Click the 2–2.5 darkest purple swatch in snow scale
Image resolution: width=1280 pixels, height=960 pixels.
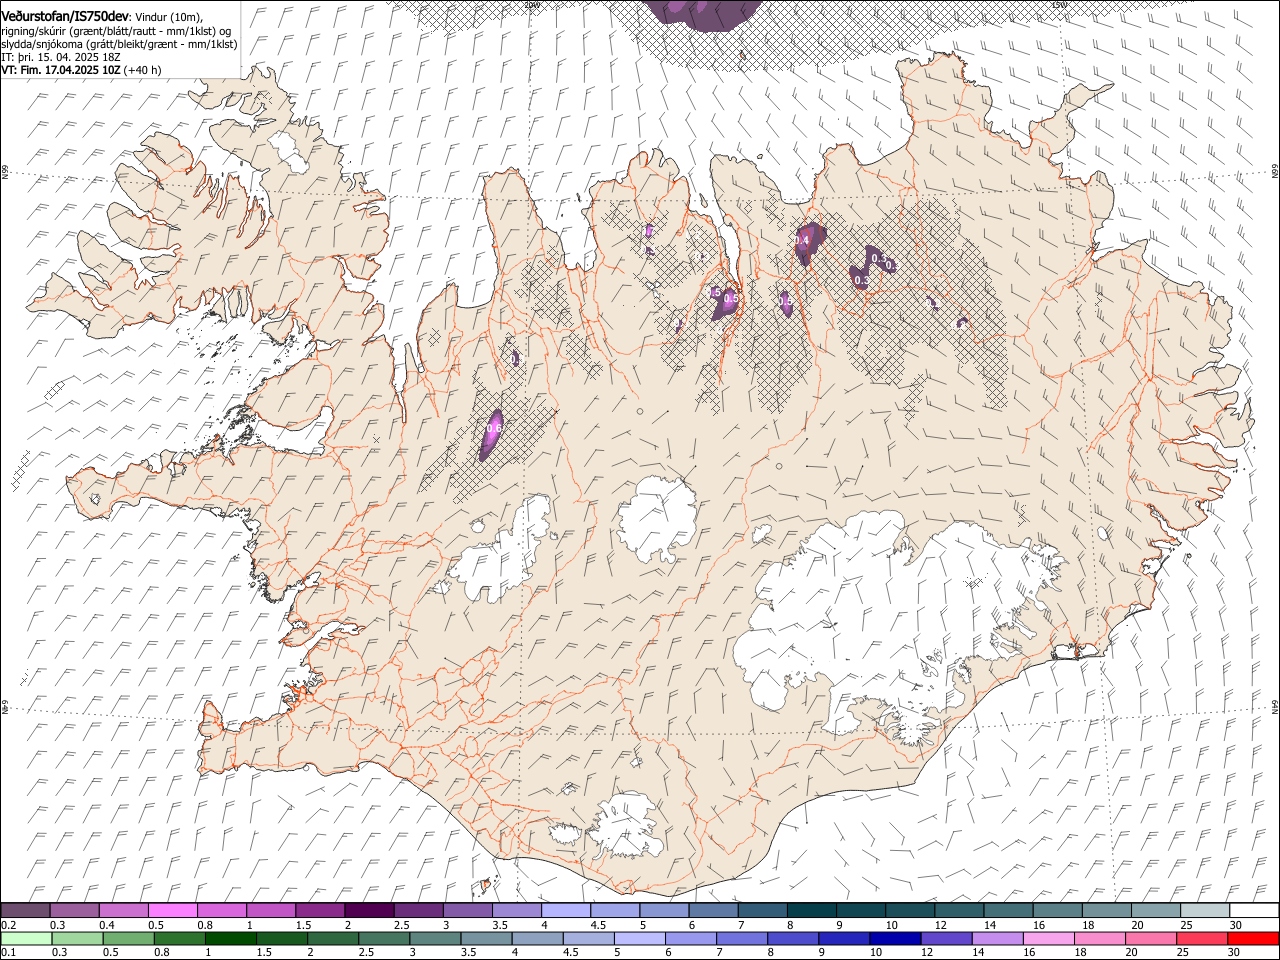[x=369, y=911]
